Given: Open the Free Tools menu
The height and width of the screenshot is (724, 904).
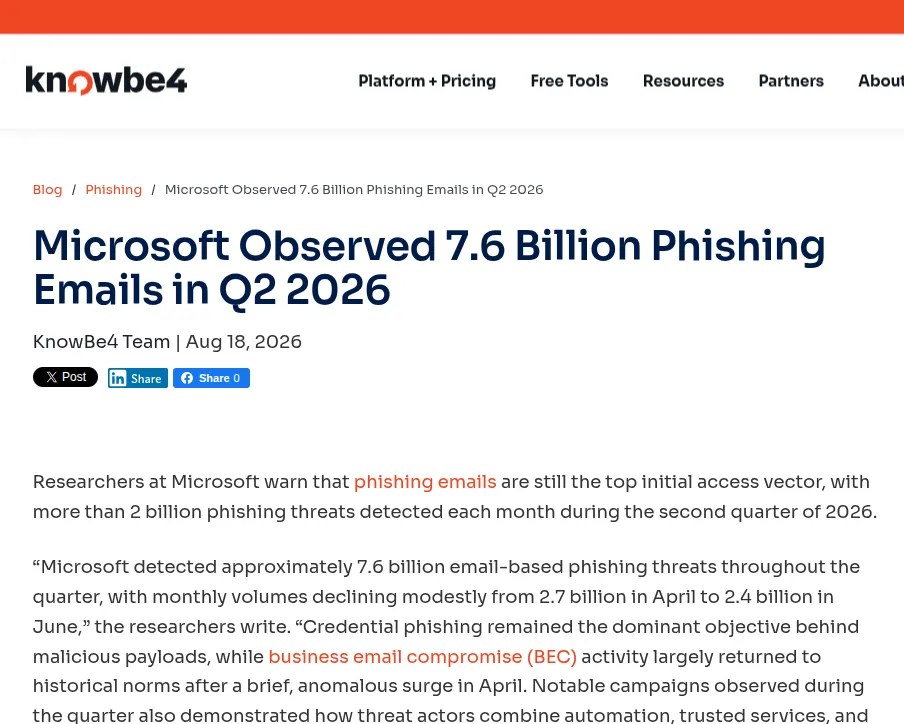Looking at the screenshot, I should tap(570, 81).
